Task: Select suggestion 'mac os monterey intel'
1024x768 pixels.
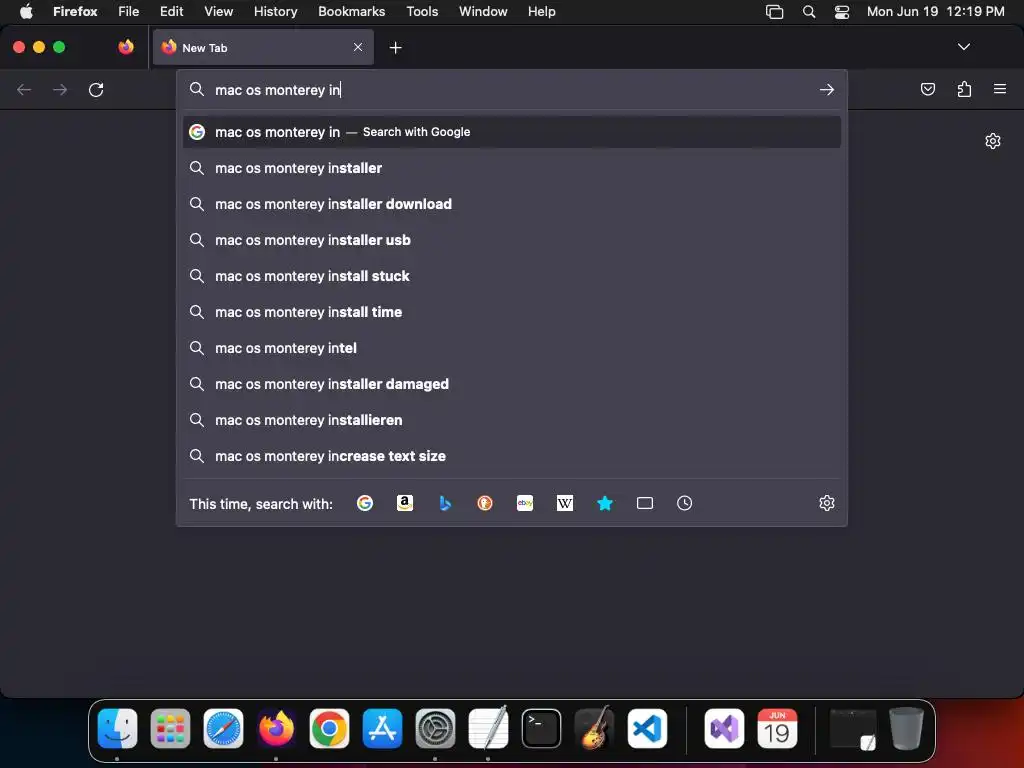Action: click(512, 347)
